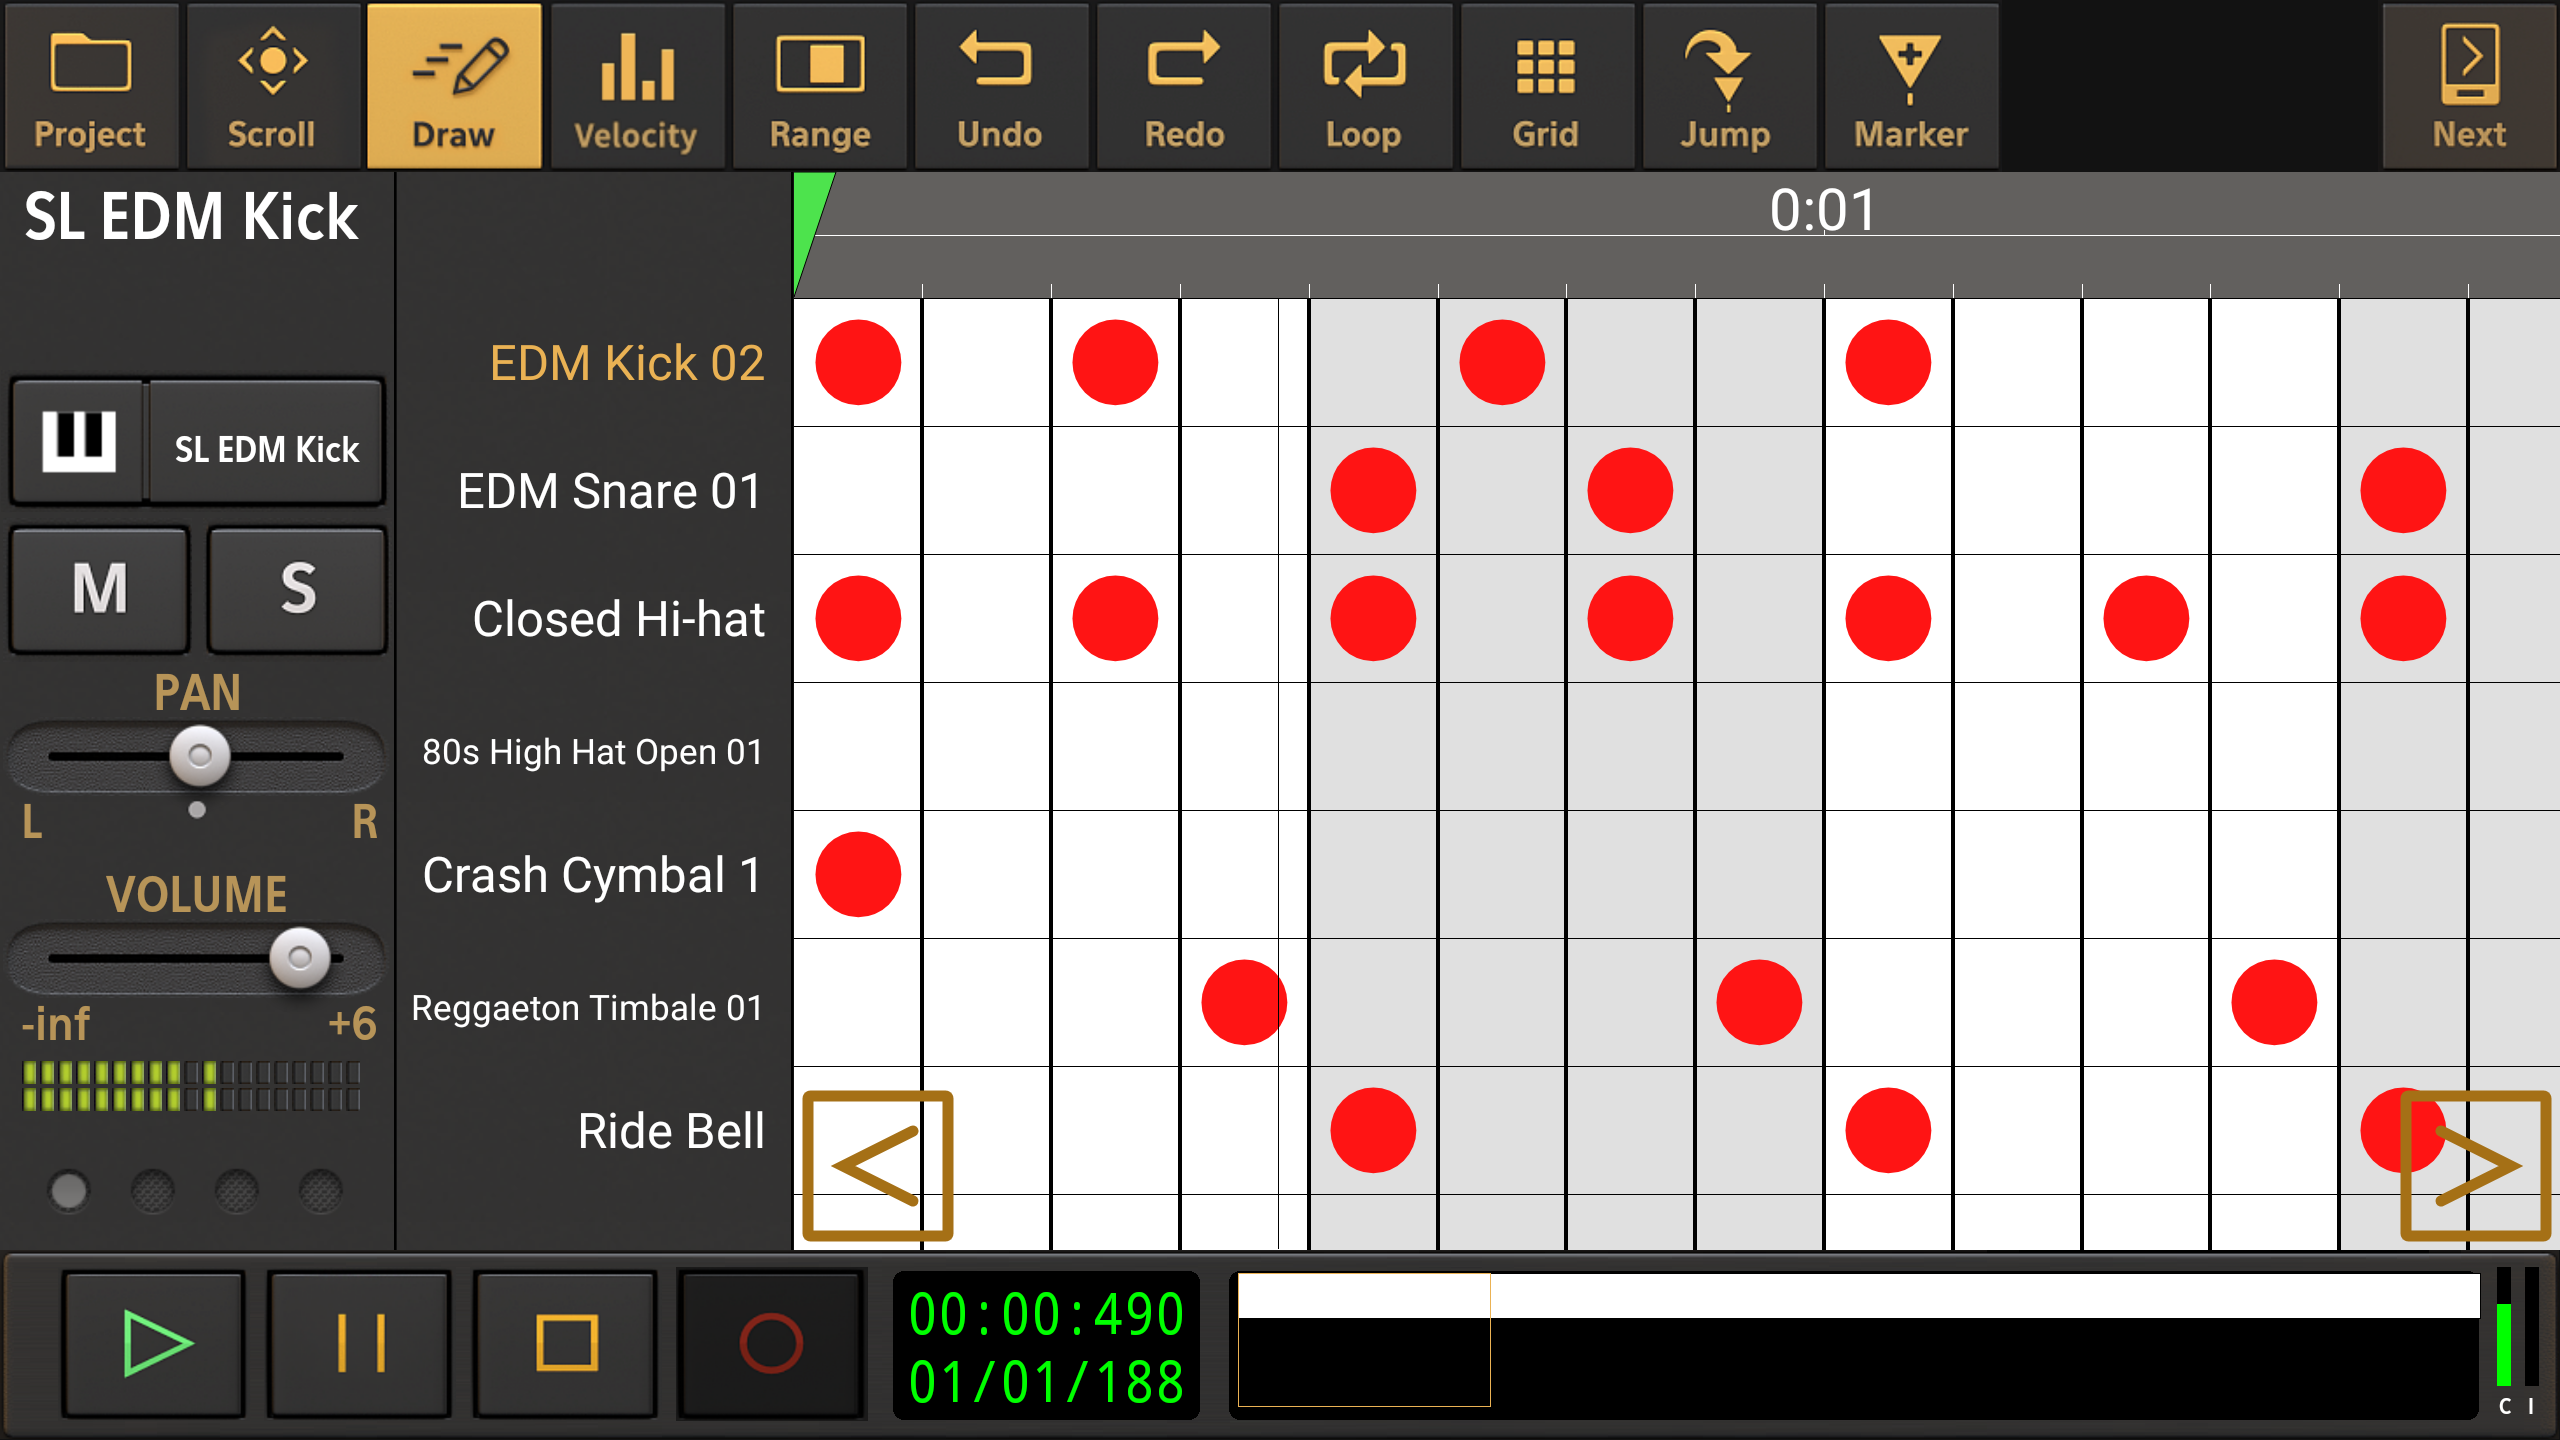2560x1440 pixels.
Task: Add a Marker
Action: click(1911, 86)
